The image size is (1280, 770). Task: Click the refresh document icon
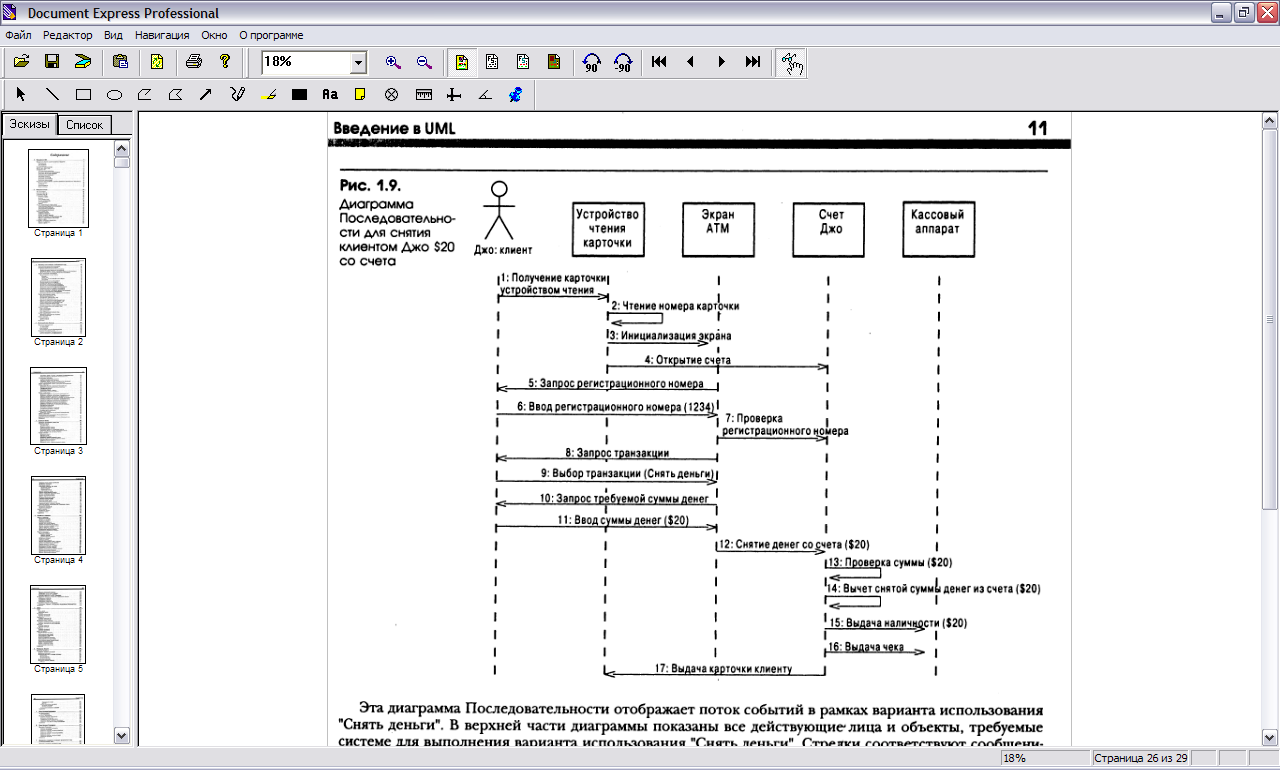pyautogui.click(x=157, y=62)
